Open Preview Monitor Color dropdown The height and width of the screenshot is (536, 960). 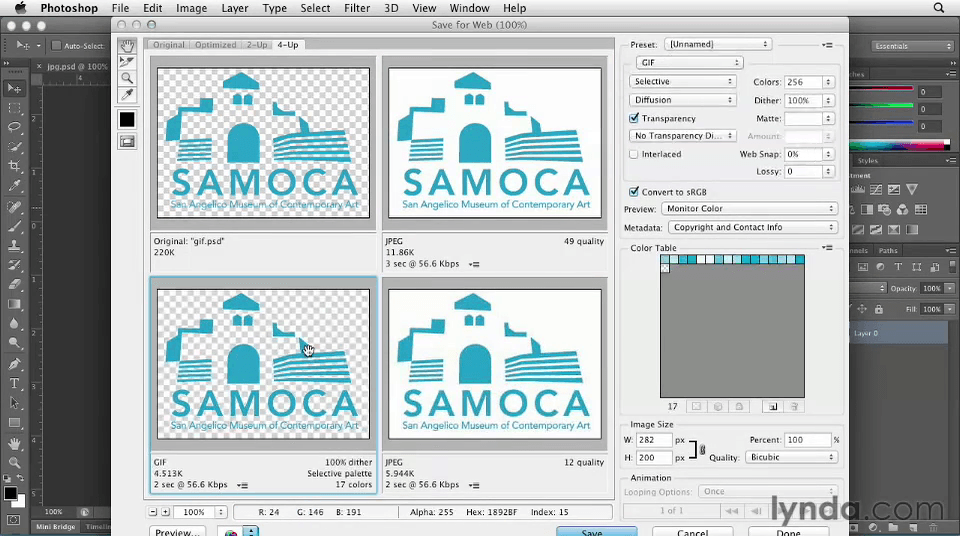click(x=749, y=209)
